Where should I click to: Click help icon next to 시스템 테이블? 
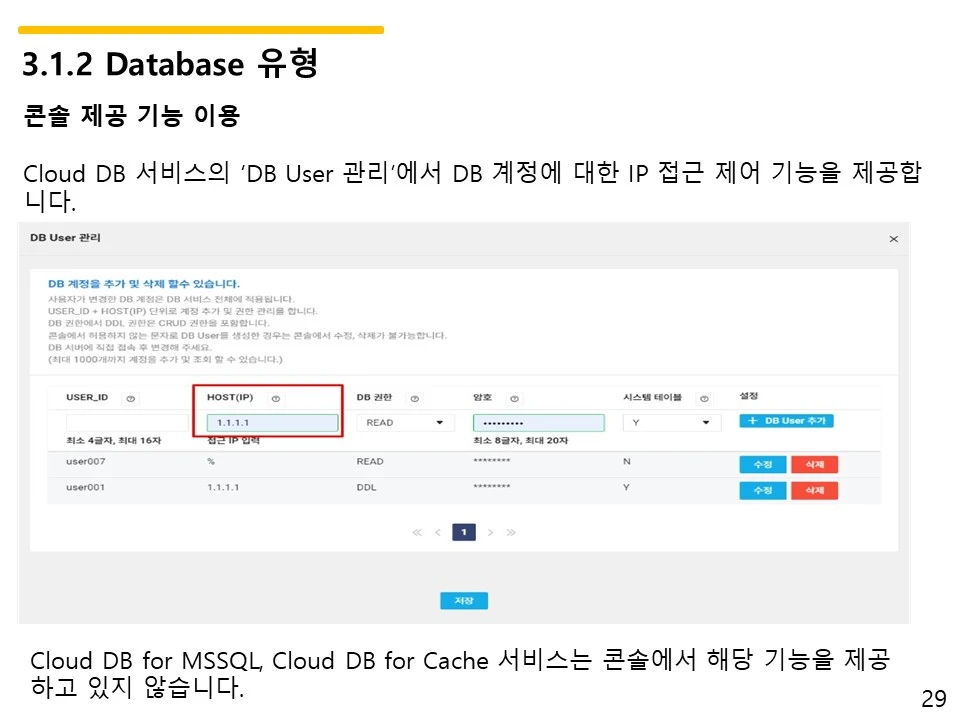(704, 399)
